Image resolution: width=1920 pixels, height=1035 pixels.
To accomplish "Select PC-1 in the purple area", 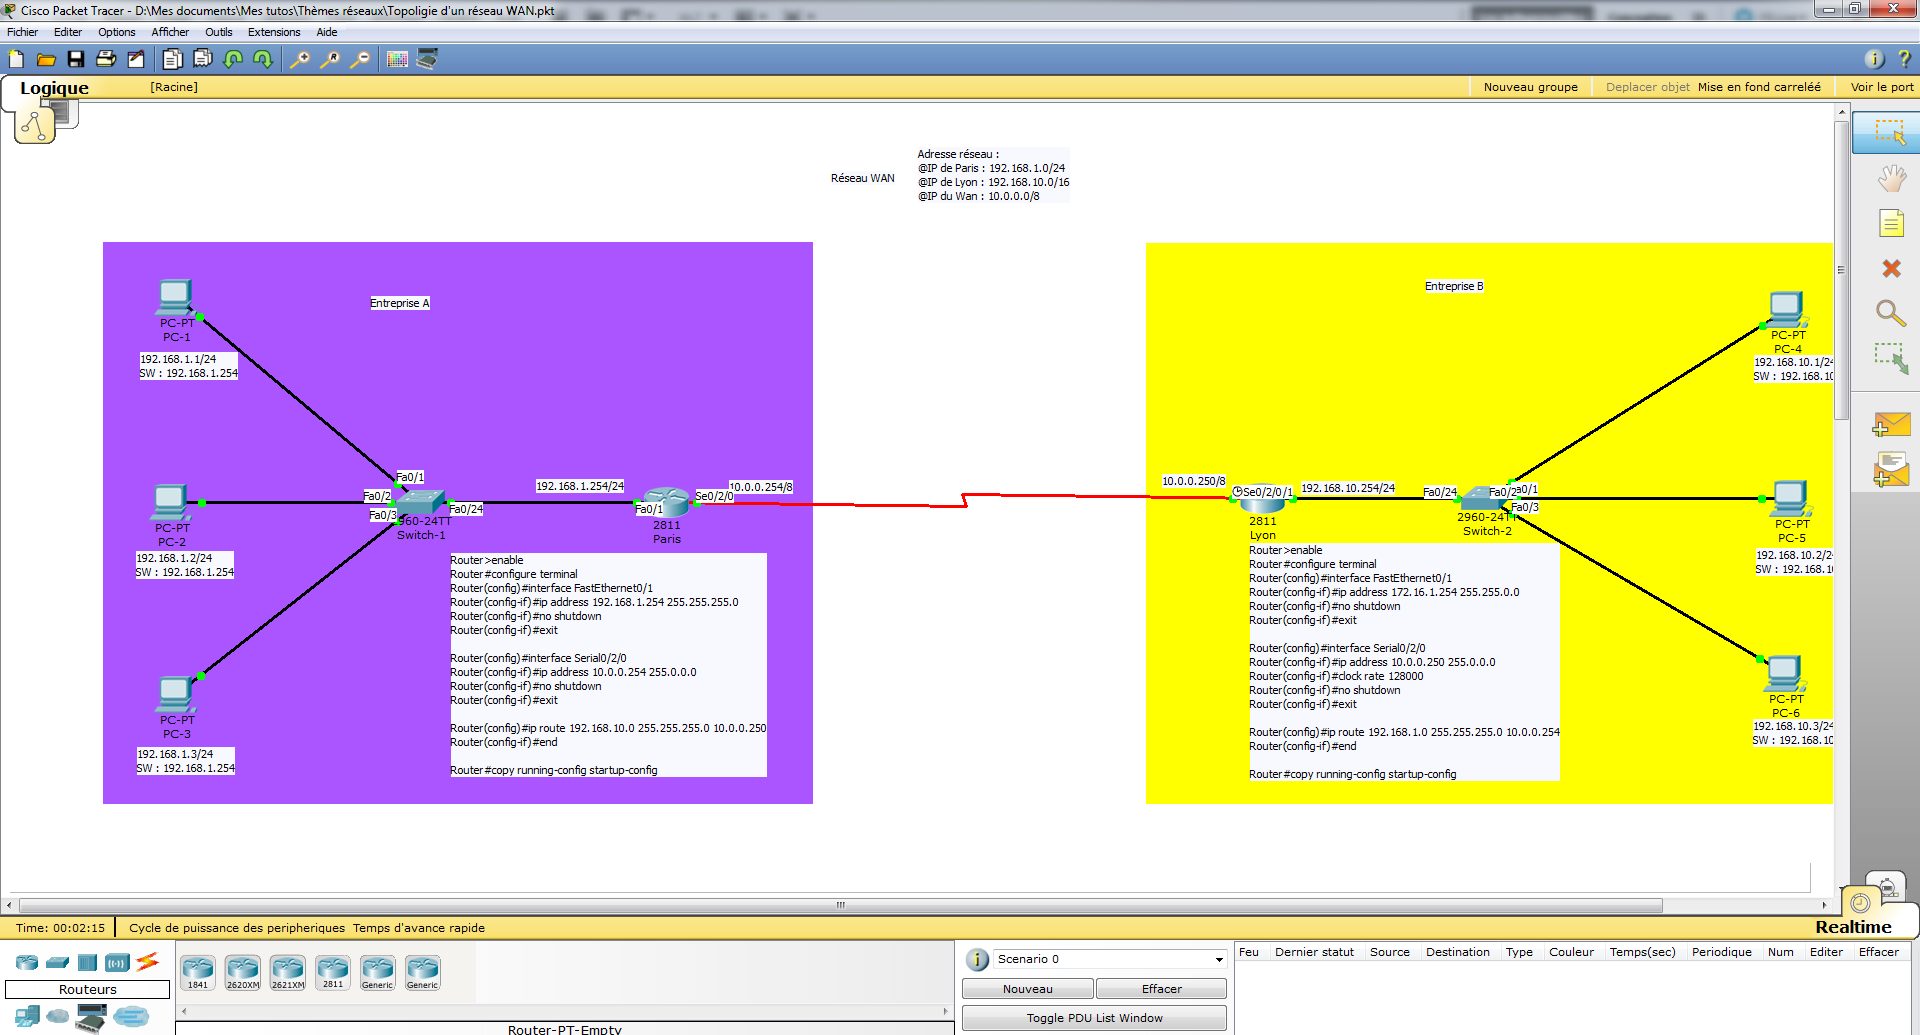I will (x=175, y=297).
